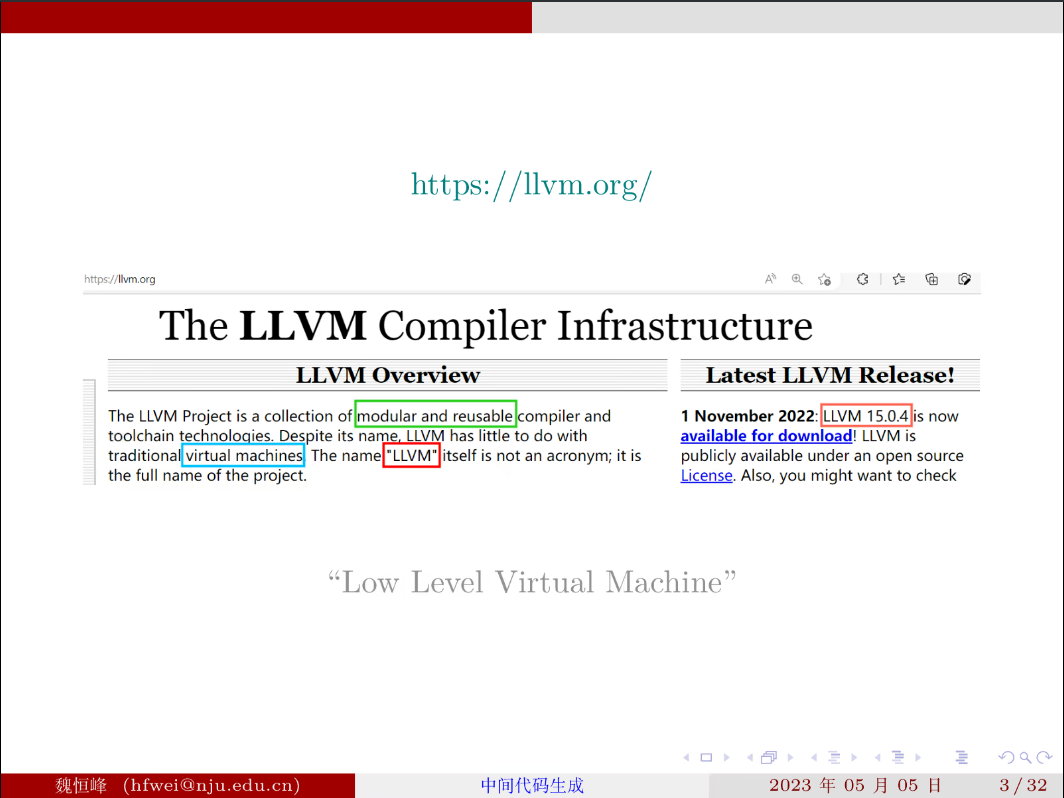The height and width of the screenshot is (798, 1064).
Task: Open the teal https://llvm.org/ heading link
Action: [x=531, y=185]
